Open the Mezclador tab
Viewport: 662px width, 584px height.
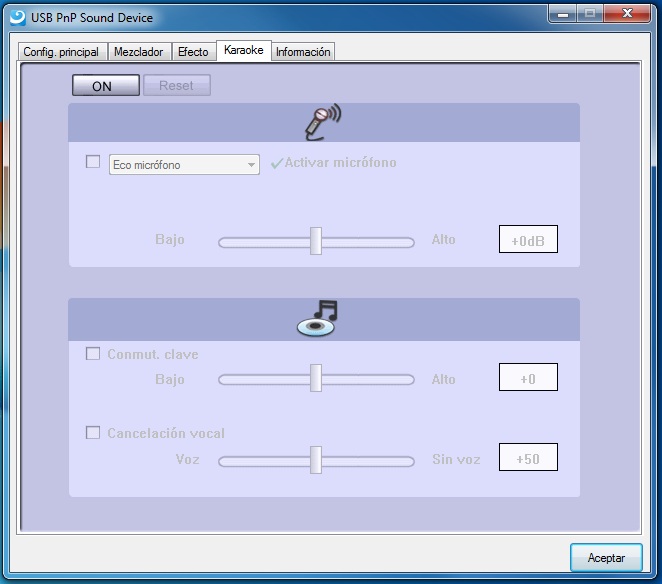(x=138, y=52)
